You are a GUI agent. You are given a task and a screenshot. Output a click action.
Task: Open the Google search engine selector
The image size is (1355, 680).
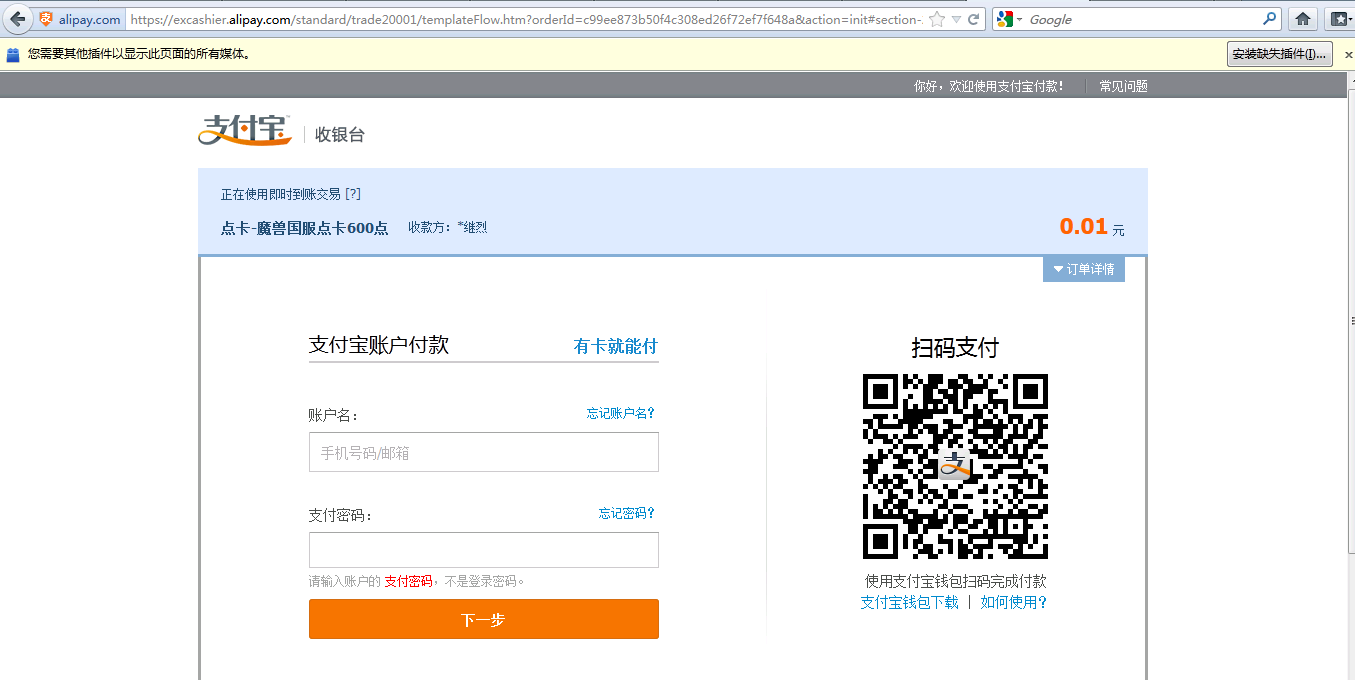click(1010, 19)
